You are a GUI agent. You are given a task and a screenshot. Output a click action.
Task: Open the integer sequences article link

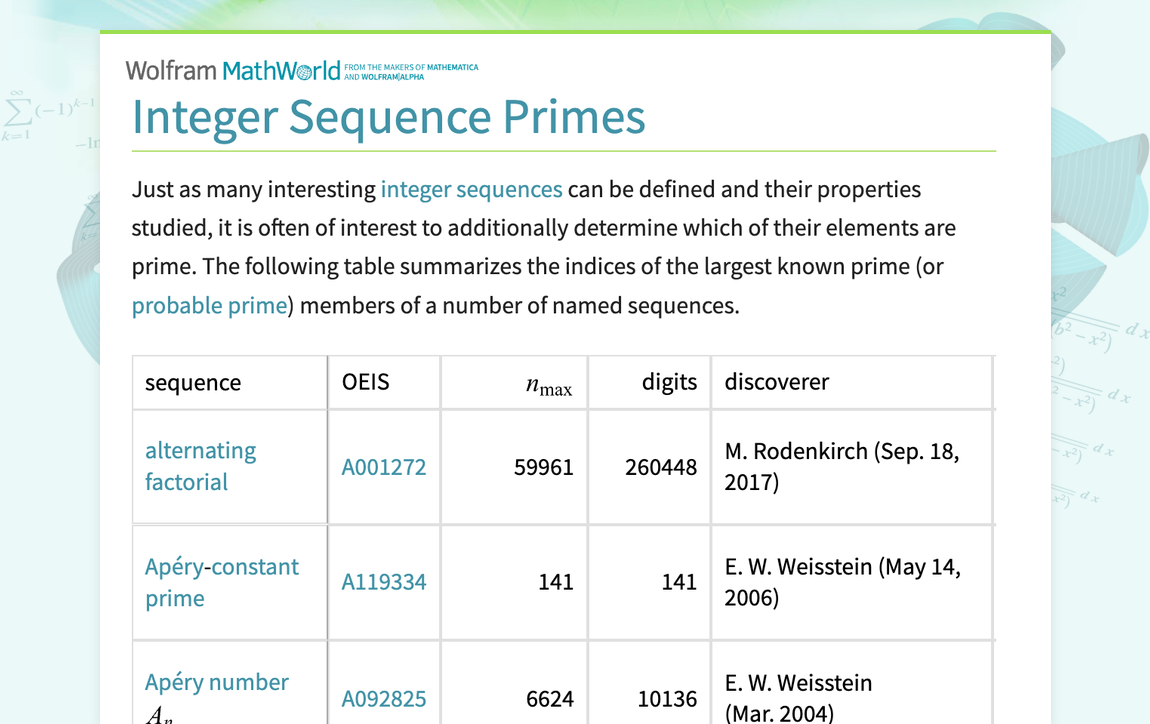pos(471,189)
